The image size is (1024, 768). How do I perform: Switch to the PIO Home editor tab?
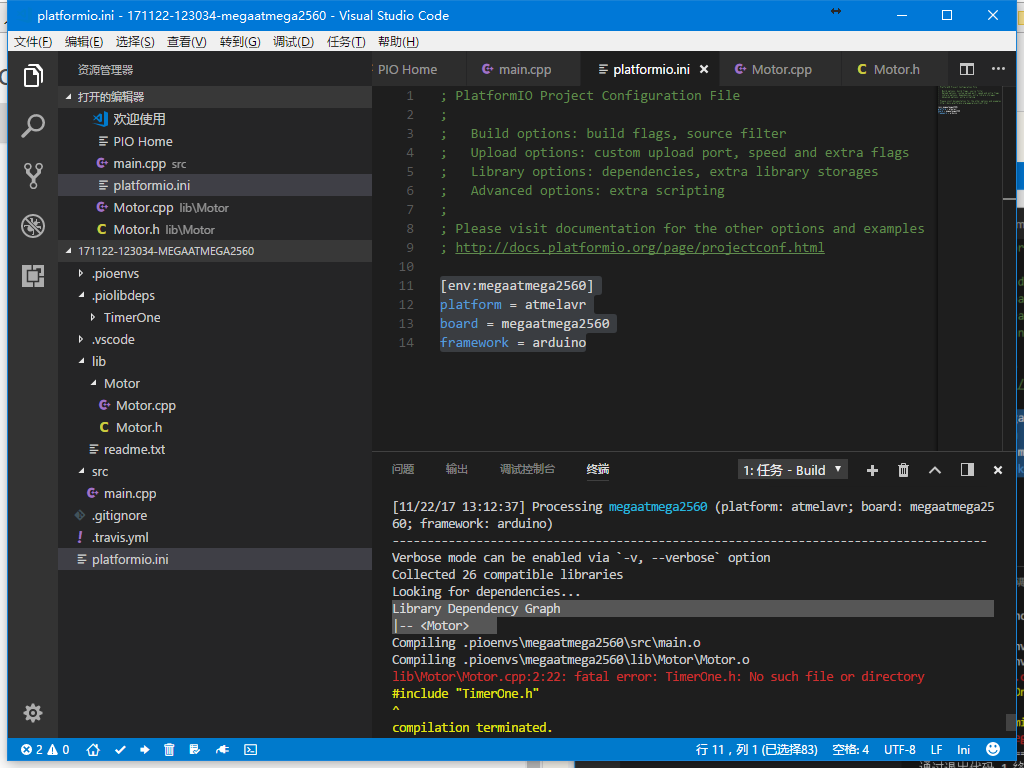(x=419, y=69)
